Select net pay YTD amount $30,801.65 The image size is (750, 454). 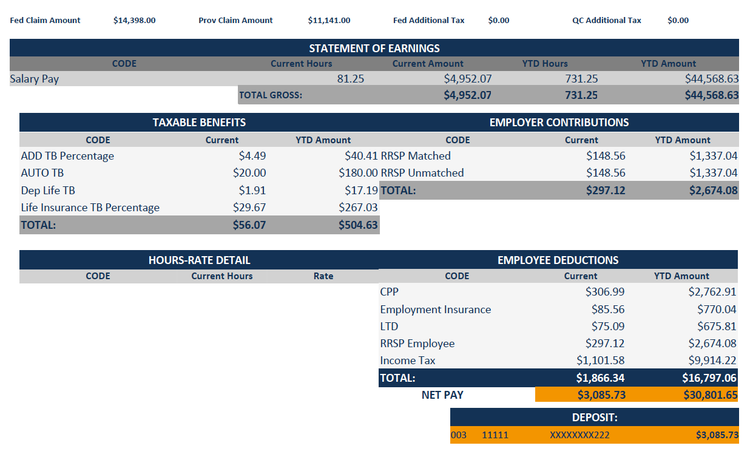click(x=710, y=395)
